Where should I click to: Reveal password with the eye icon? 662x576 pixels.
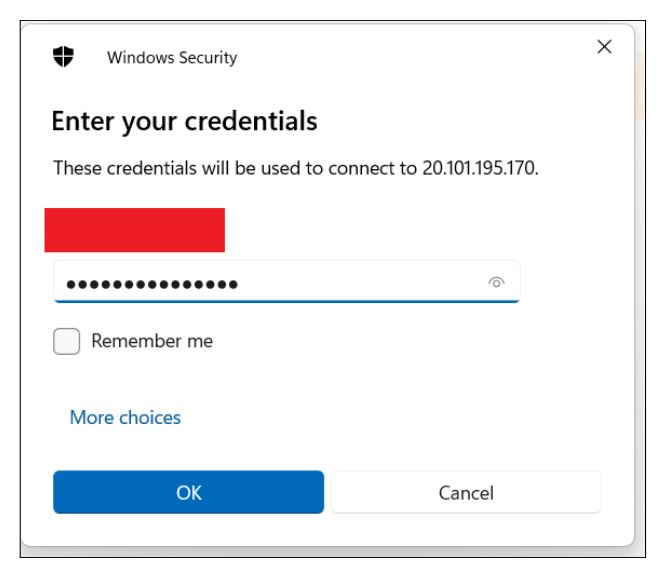pyautogui.click(x=496, y=282)
